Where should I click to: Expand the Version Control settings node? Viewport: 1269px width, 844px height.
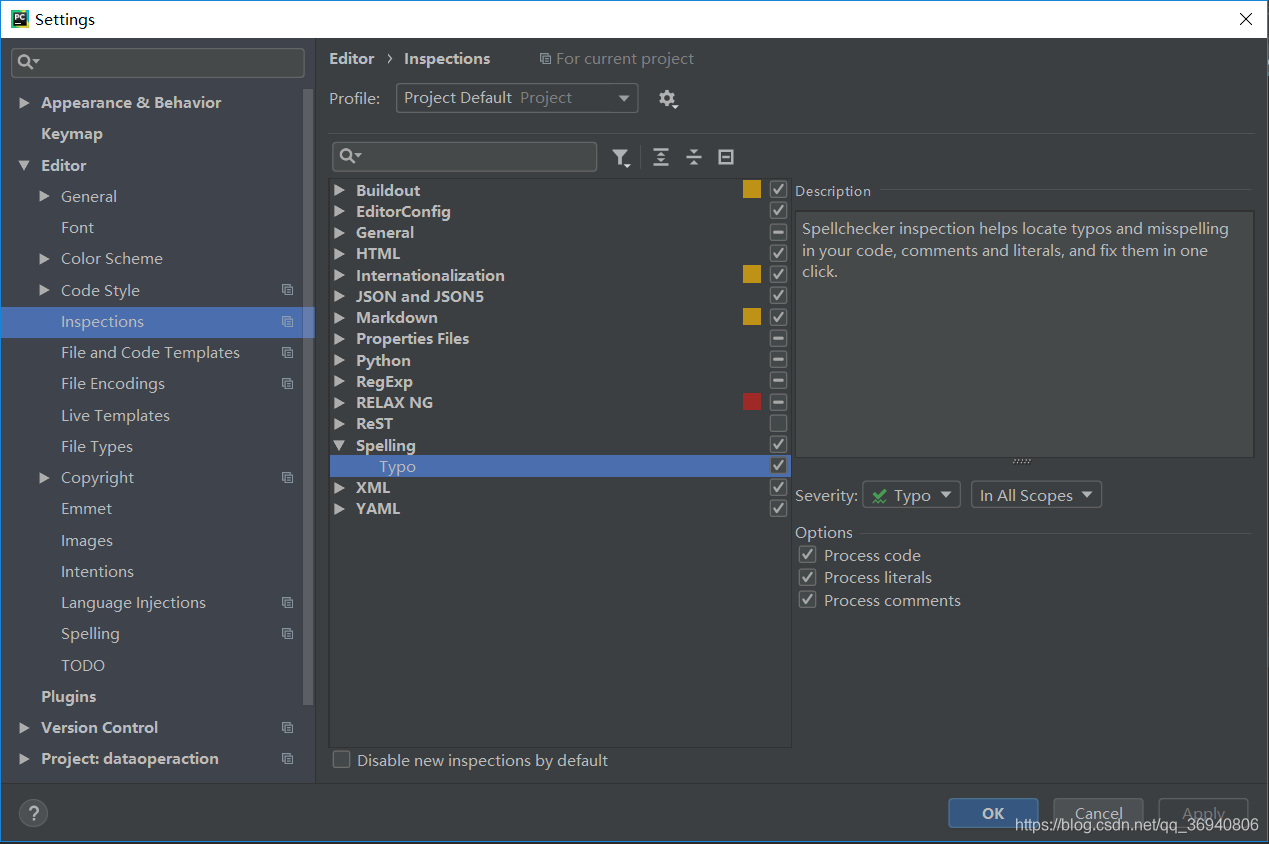click(24, 728)
